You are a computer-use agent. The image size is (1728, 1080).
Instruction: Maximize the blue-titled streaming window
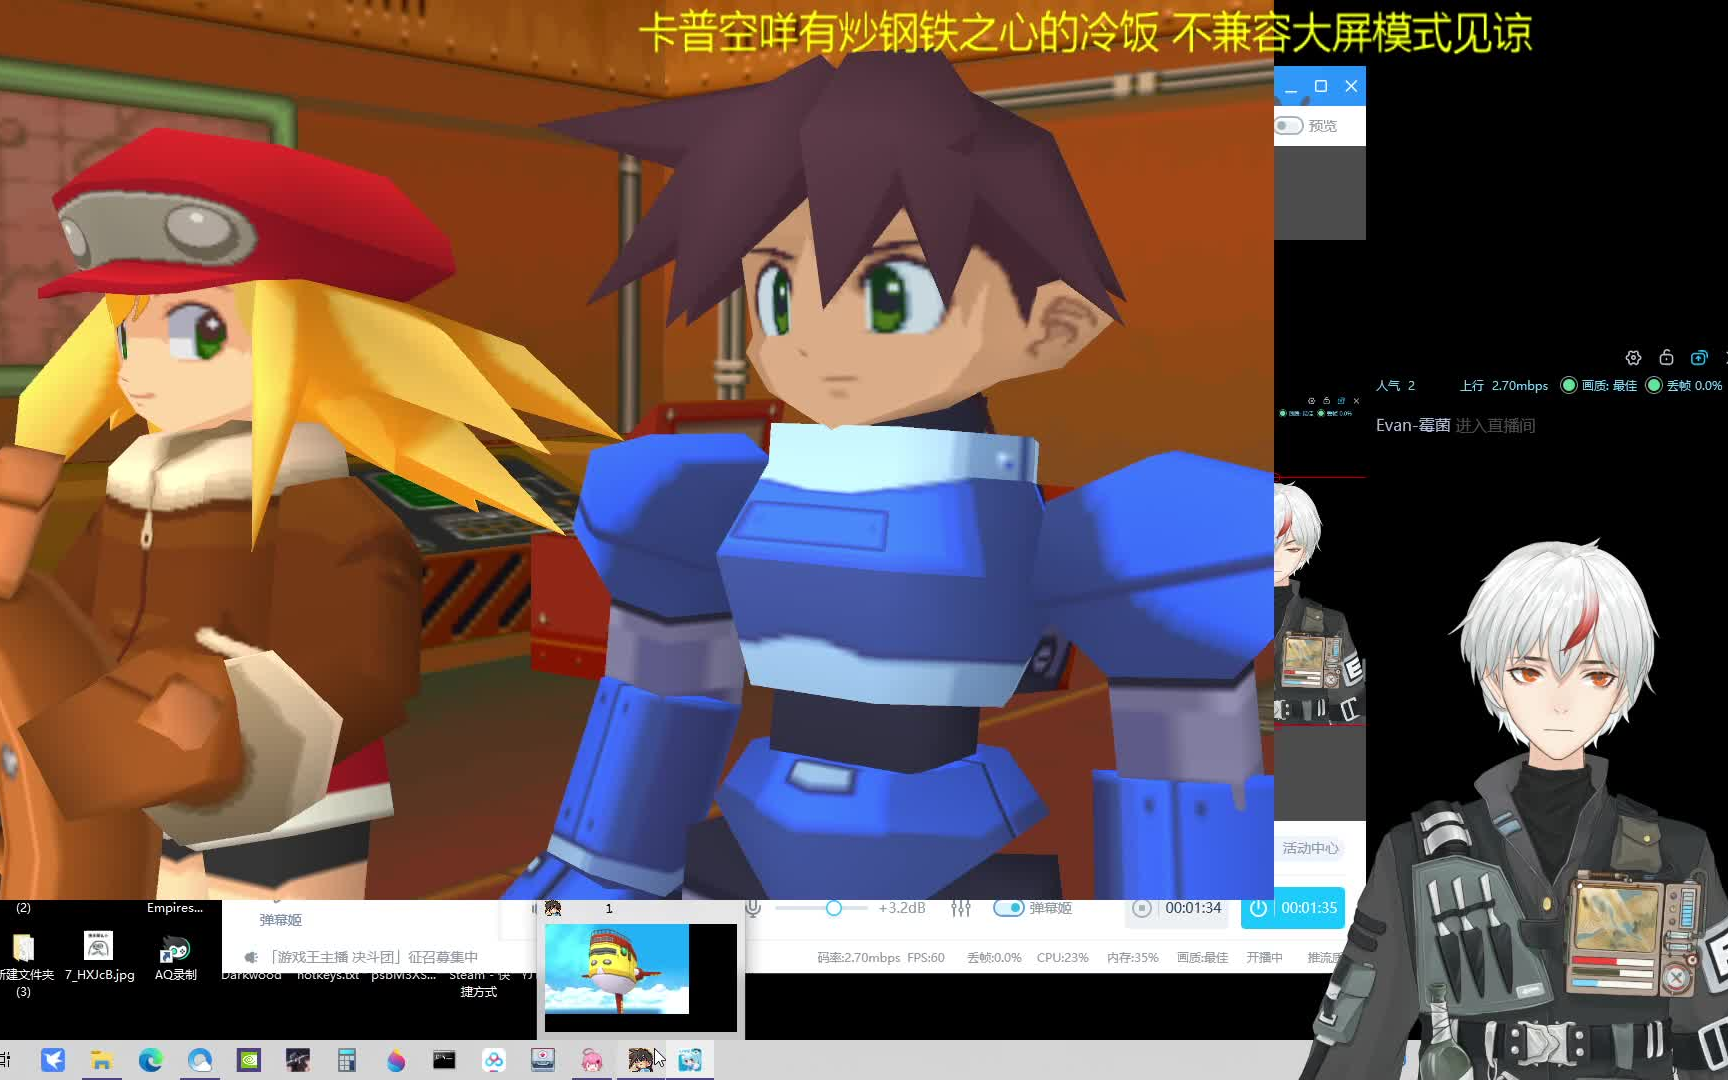tap(1321, 86)
